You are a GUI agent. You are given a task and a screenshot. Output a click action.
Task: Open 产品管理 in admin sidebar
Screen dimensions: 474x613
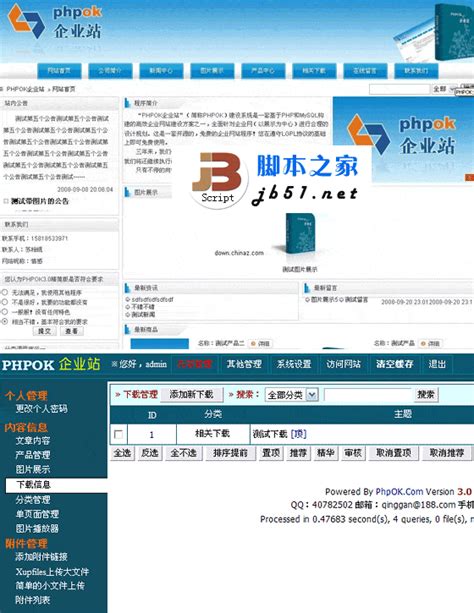click(33, 455)
